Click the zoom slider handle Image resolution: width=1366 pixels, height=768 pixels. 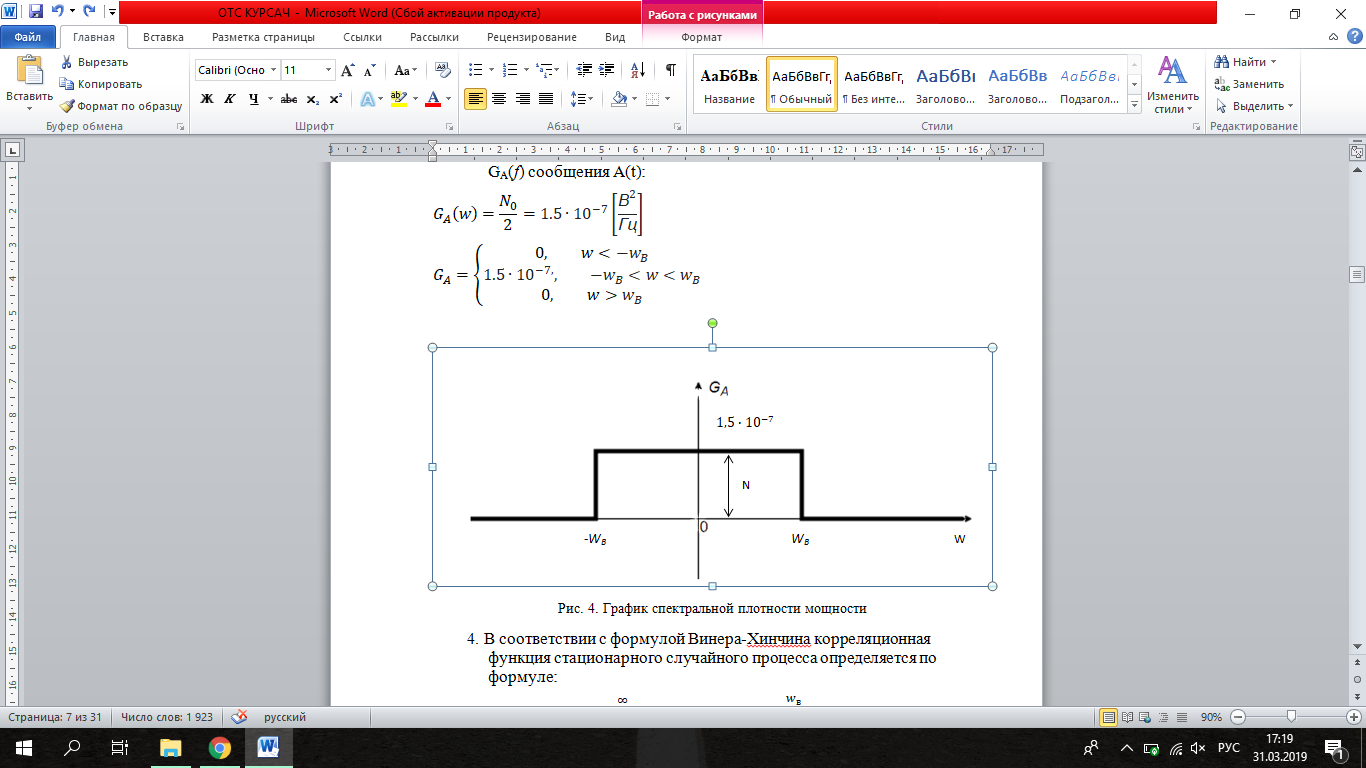pos(1292,717)
